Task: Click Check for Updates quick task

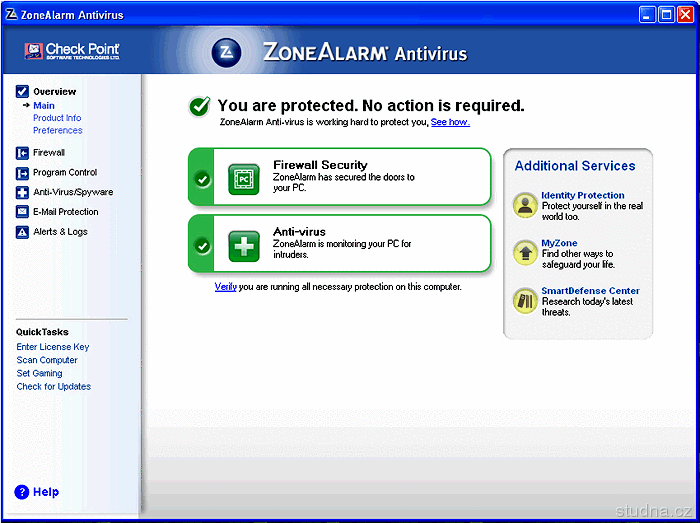Action: click(x=54, y=386)
